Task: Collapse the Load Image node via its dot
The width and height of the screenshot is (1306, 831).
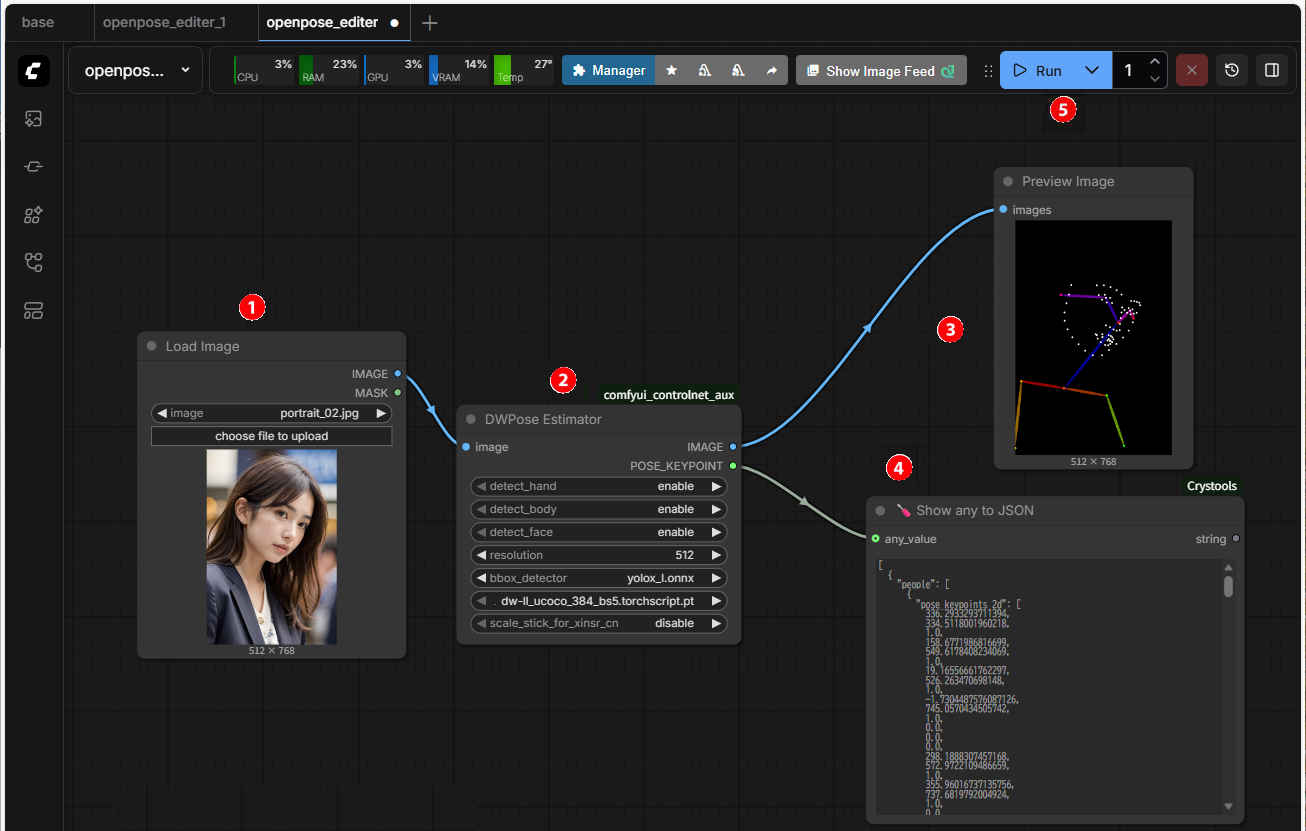Action: coord(152,346)
